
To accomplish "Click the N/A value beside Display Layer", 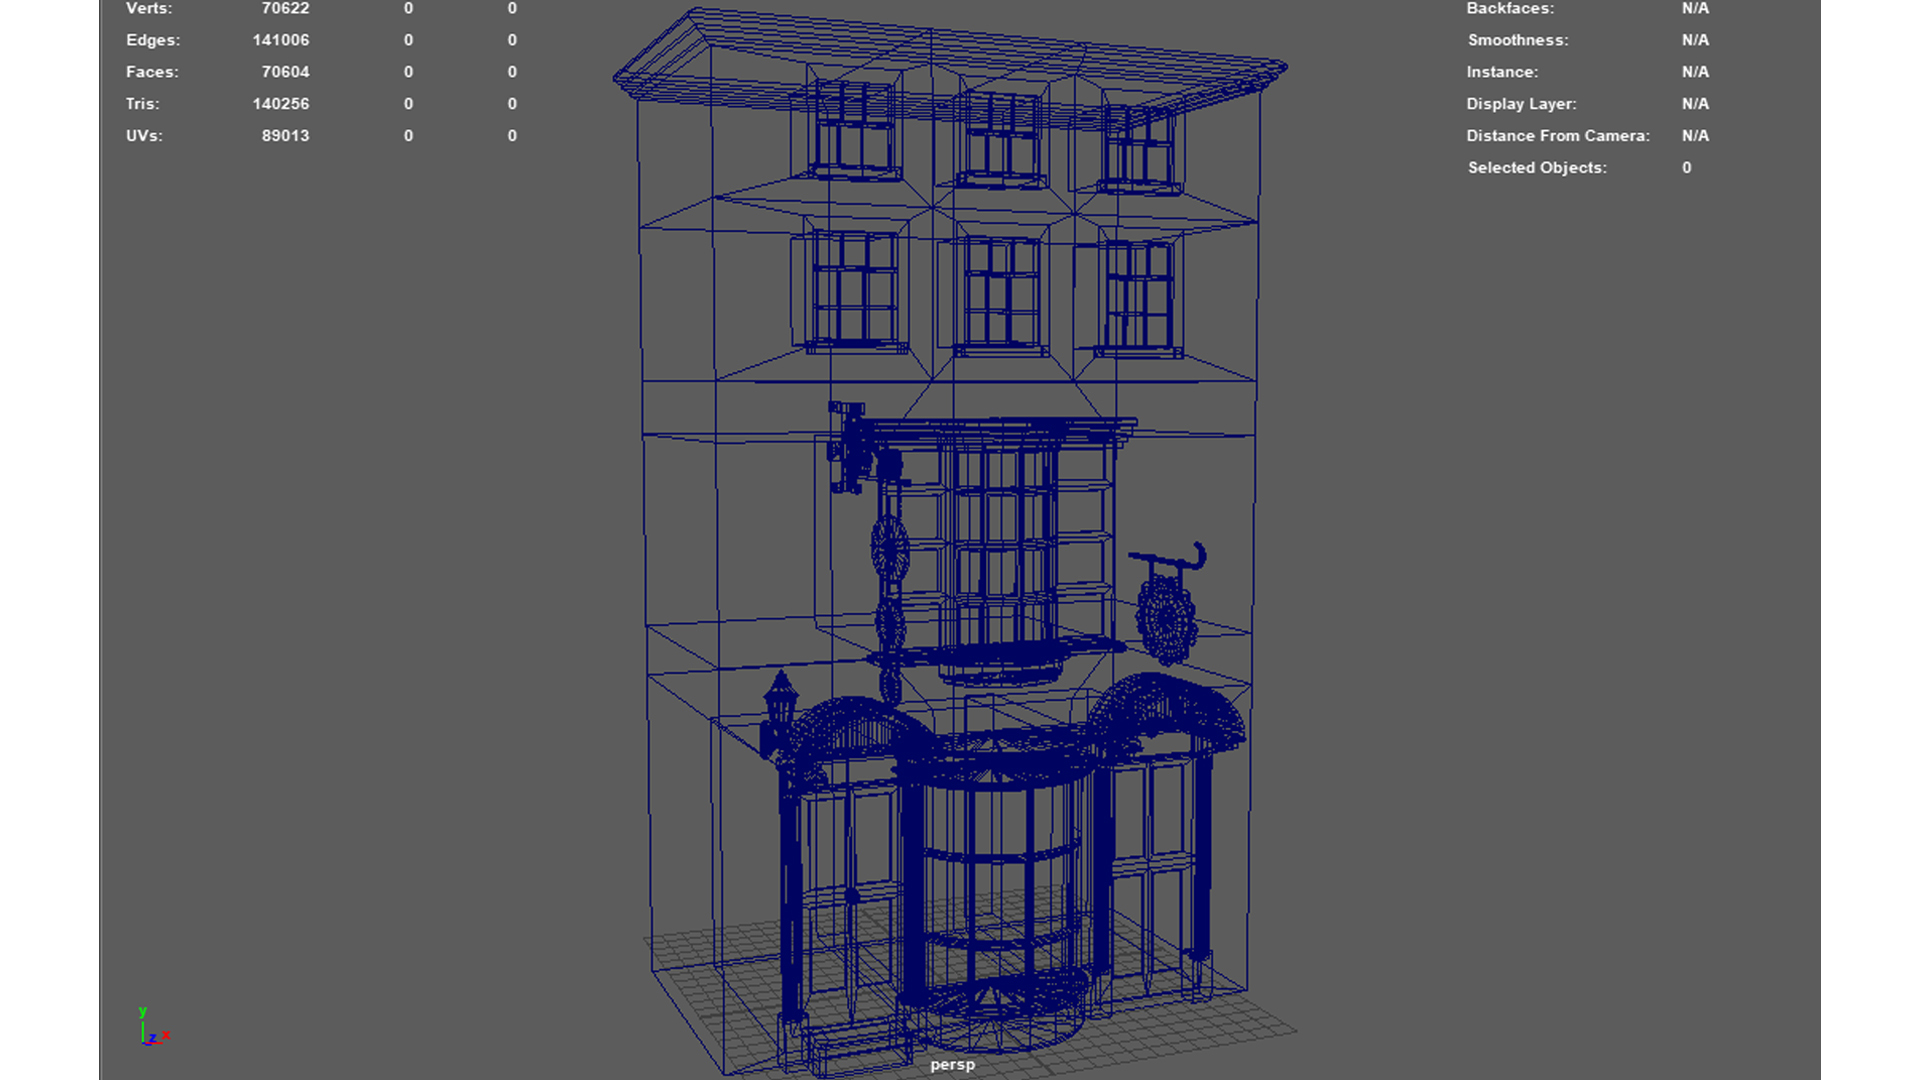I will click(1695, 104).
